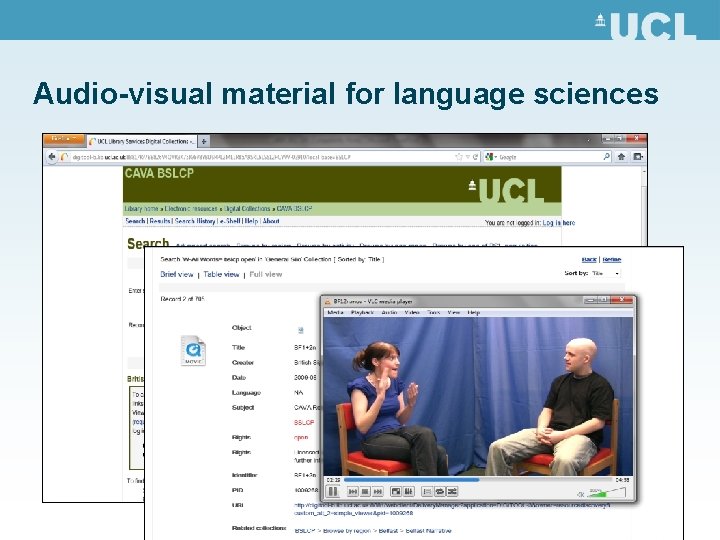The image size is (720, 540).
Task: Bookmark page with the star icon
Action: pyautogui.click(x=458, y=157)
